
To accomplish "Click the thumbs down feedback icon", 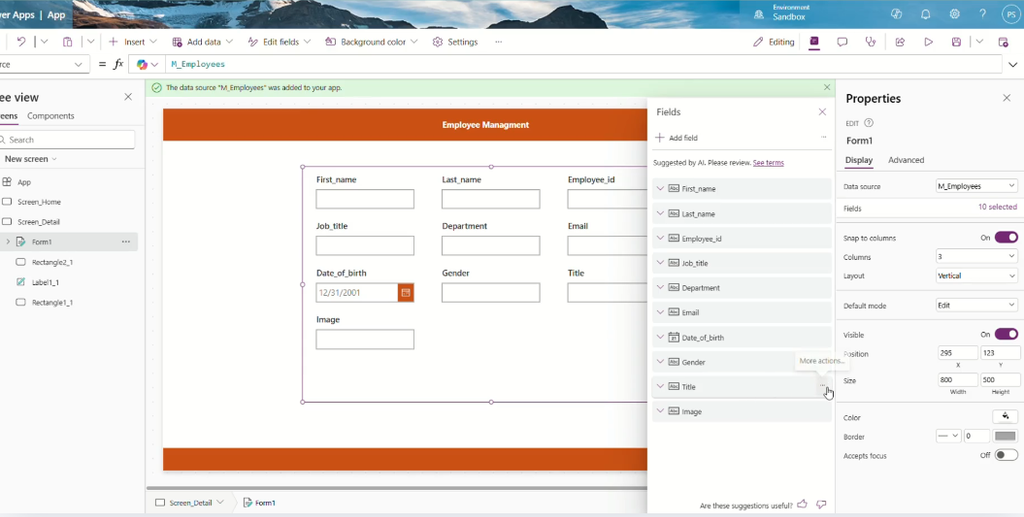I will [822, 504].
